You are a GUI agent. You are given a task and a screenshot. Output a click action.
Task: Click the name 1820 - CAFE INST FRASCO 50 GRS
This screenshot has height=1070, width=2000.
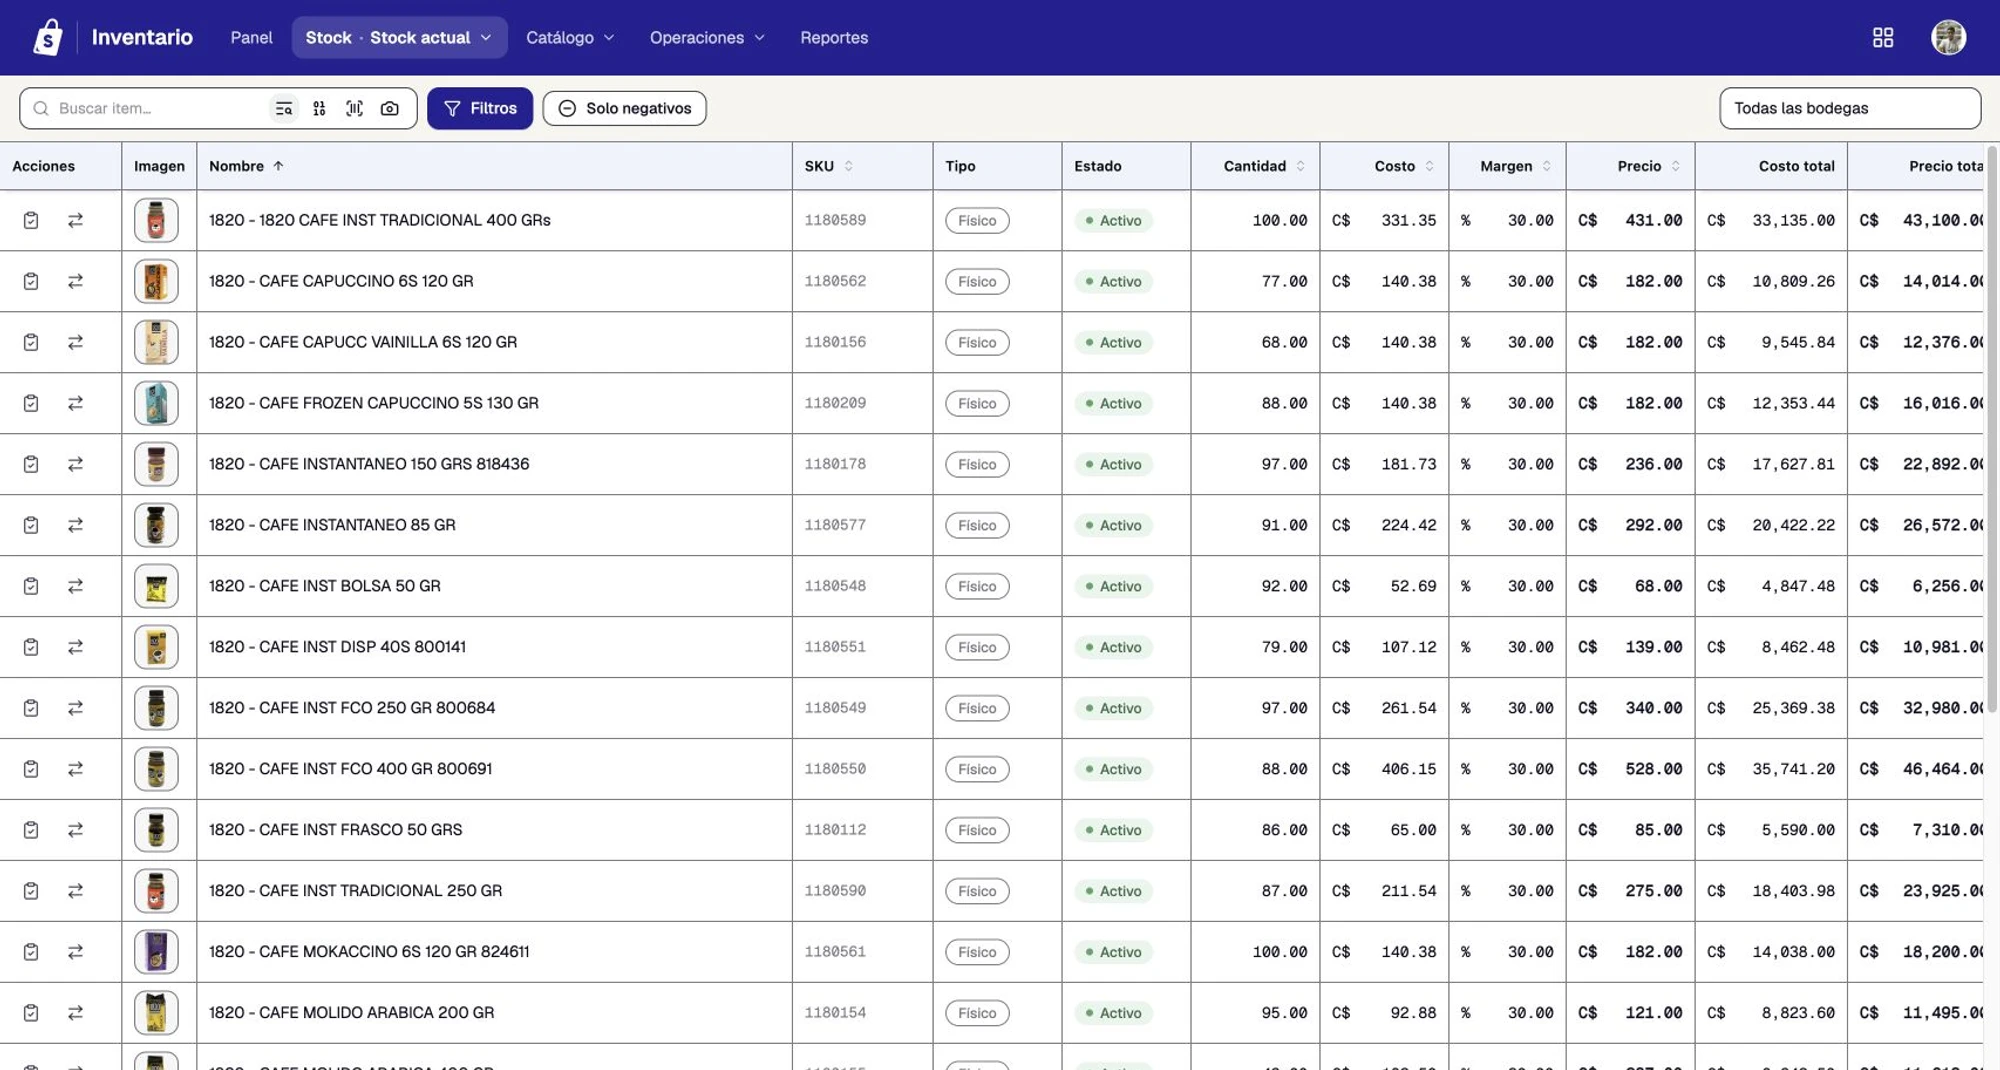tap(336, 830)
